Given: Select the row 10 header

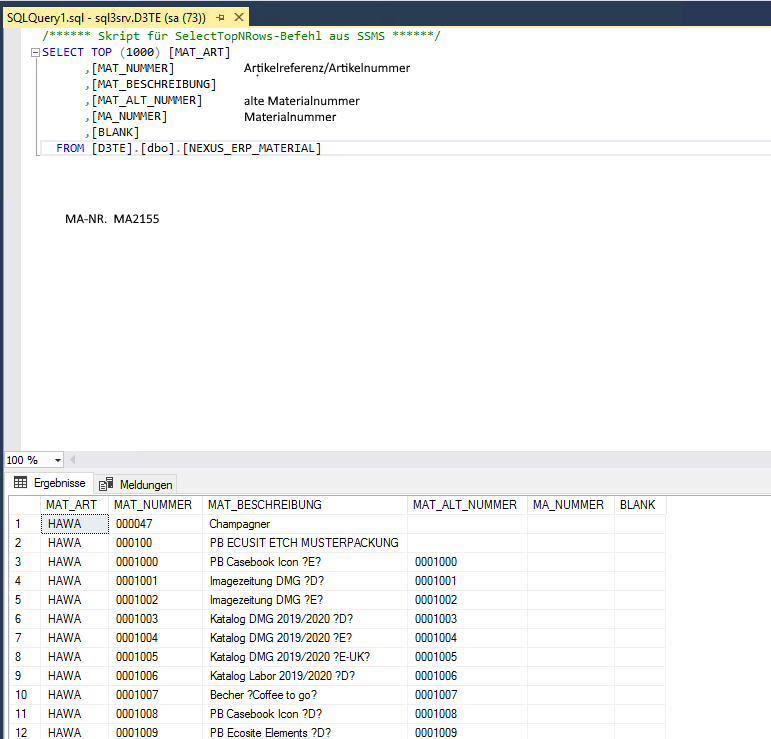Looking at the screenshot, I should 22,695.
